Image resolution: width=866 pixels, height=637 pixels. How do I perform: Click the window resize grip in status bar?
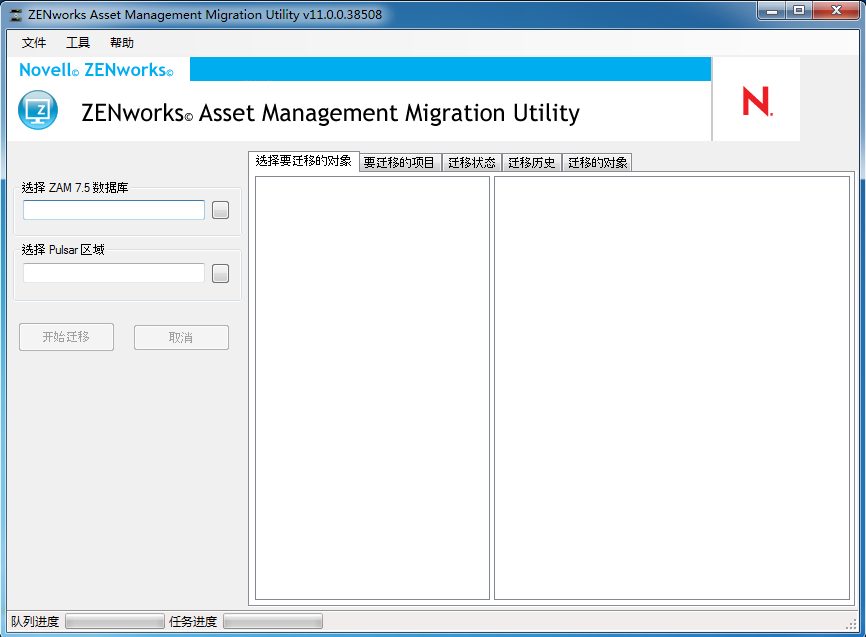click(x=851, y=624)
